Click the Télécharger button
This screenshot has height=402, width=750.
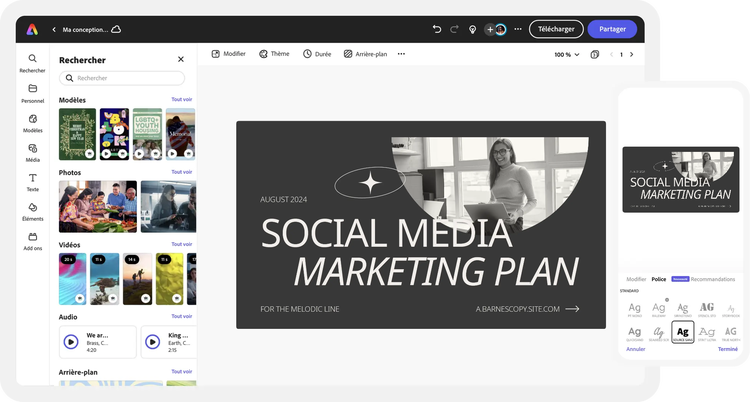pos(556,29)
